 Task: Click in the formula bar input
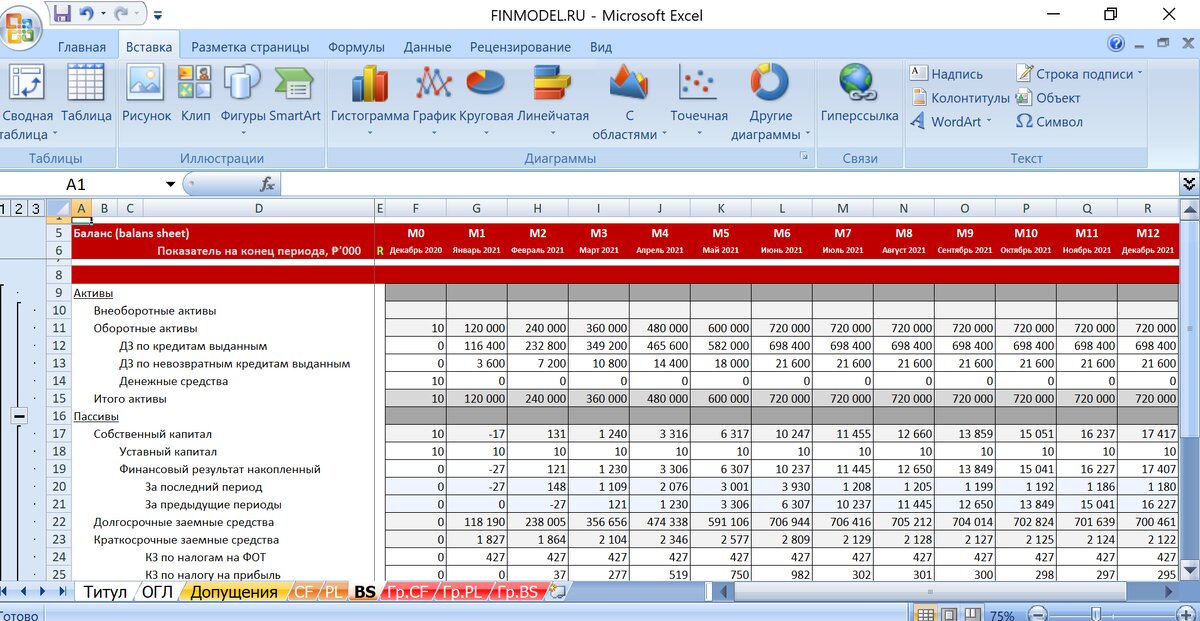click(x=728, y=184)
